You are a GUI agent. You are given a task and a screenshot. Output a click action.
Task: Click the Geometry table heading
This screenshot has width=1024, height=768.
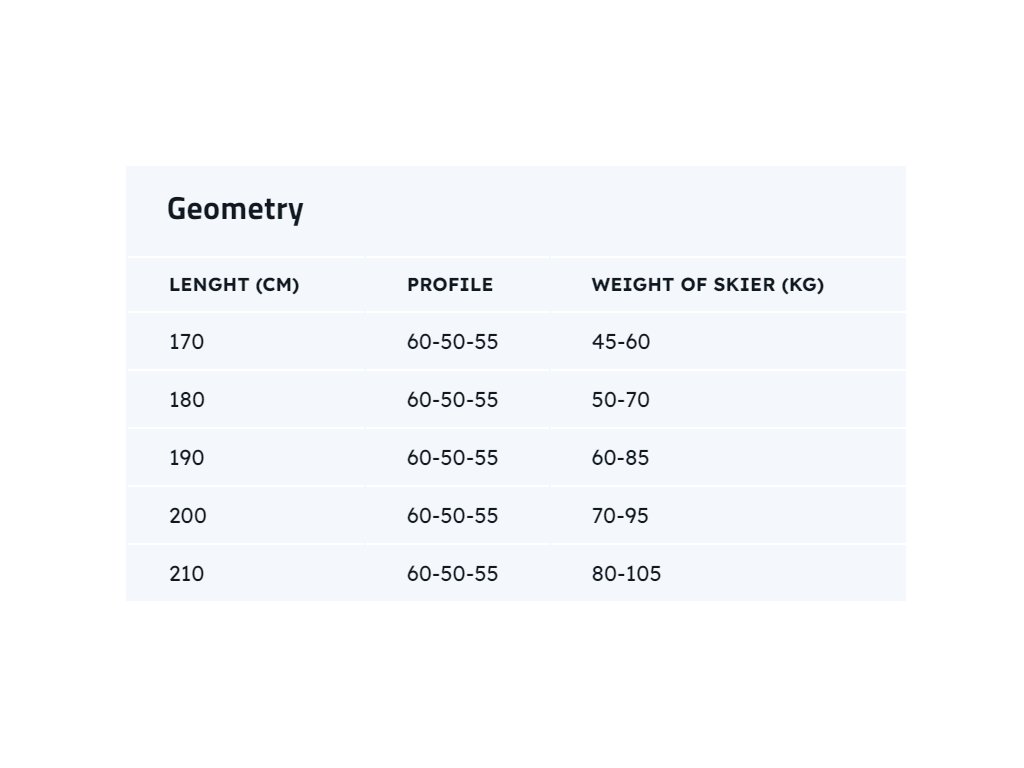235,210
